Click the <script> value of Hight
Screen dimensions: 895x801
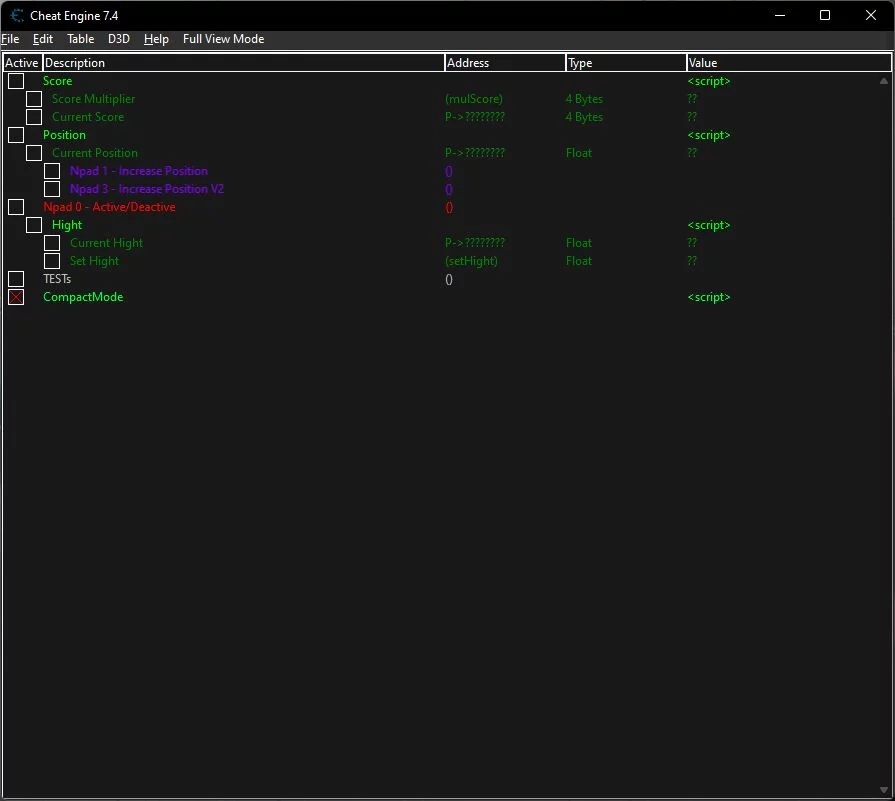[x=709, y=225]
